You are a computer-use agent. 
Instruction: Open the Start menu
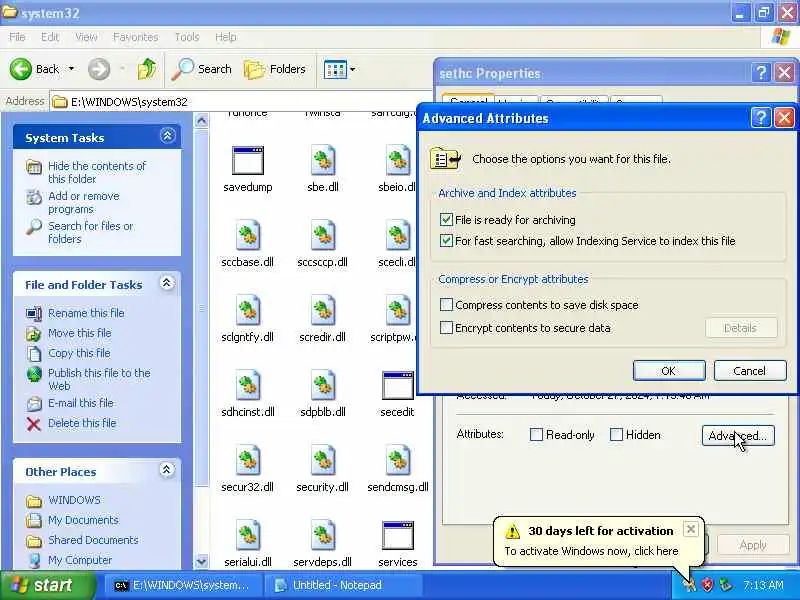tap(48, 585)
